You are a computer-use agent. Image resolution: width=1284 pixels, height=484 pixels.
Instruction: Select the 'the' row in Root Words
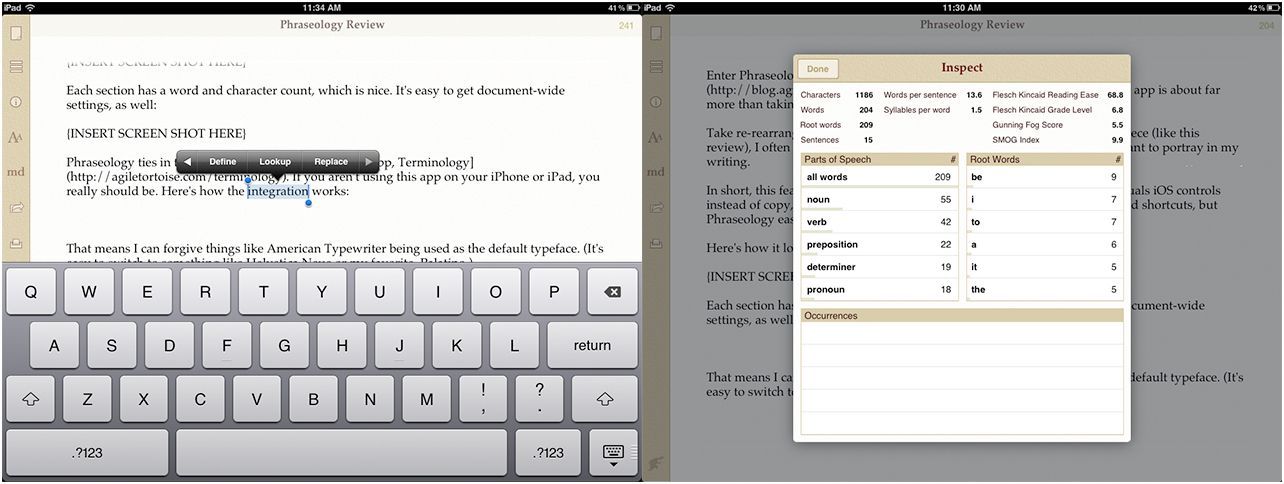pyautogui.click(x=1044, y=290)
